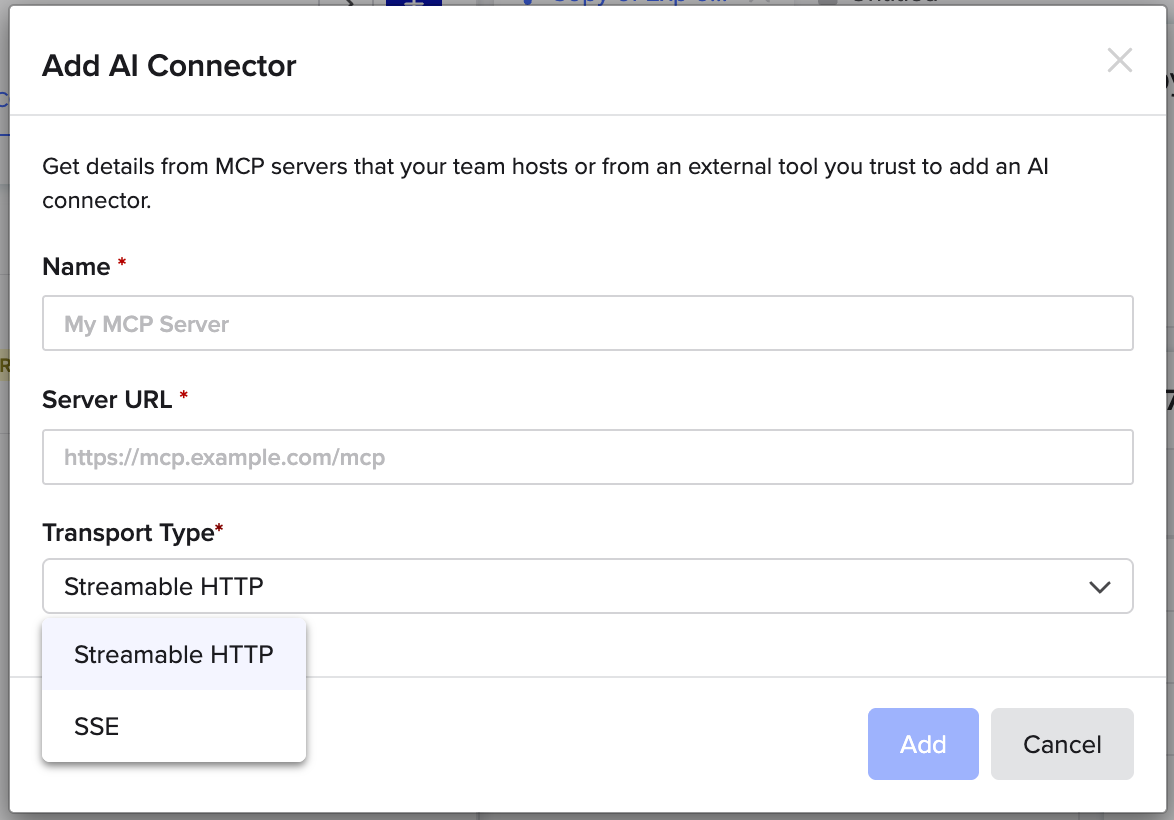The height and width of the screenshot is (820, 1174).
Task: Click into the Server URL field
Action: click(x=587, y=457)
